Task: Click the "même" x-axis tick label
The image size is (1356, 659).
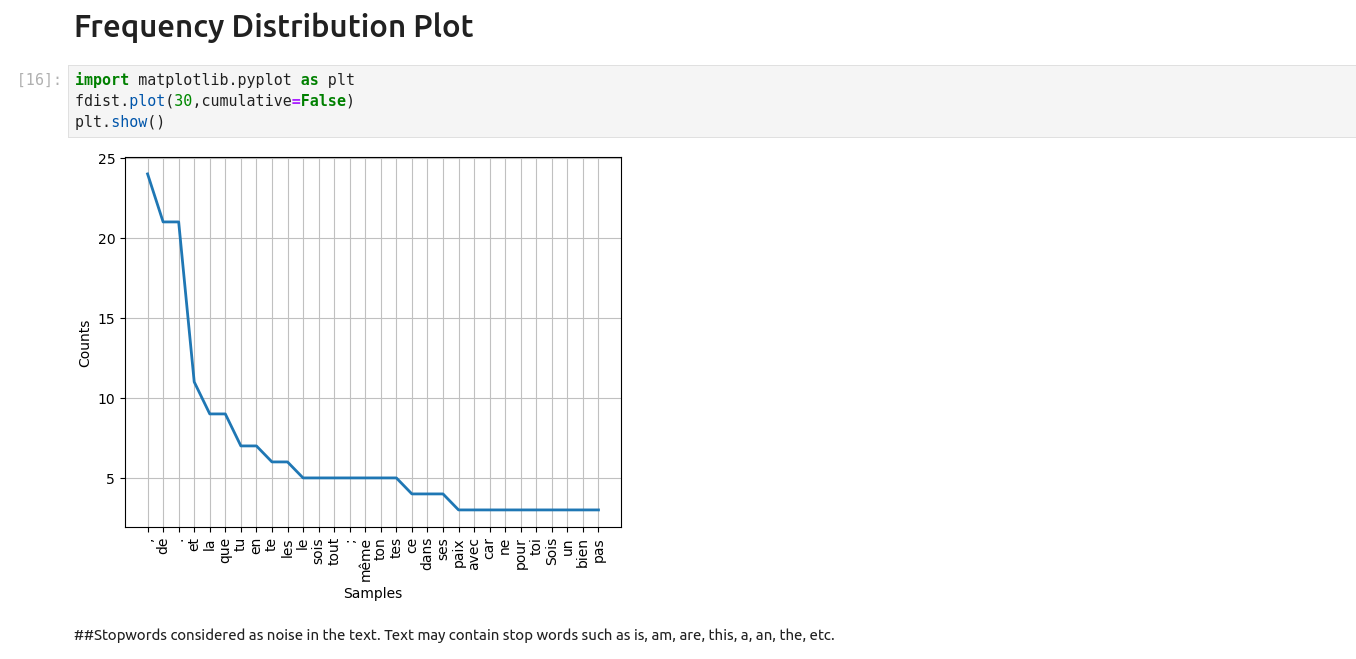Action: tap(365, 560)
